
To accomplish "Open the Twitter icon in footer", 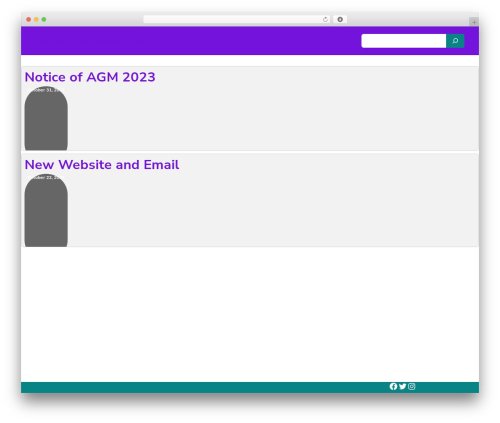I will 402,386.
